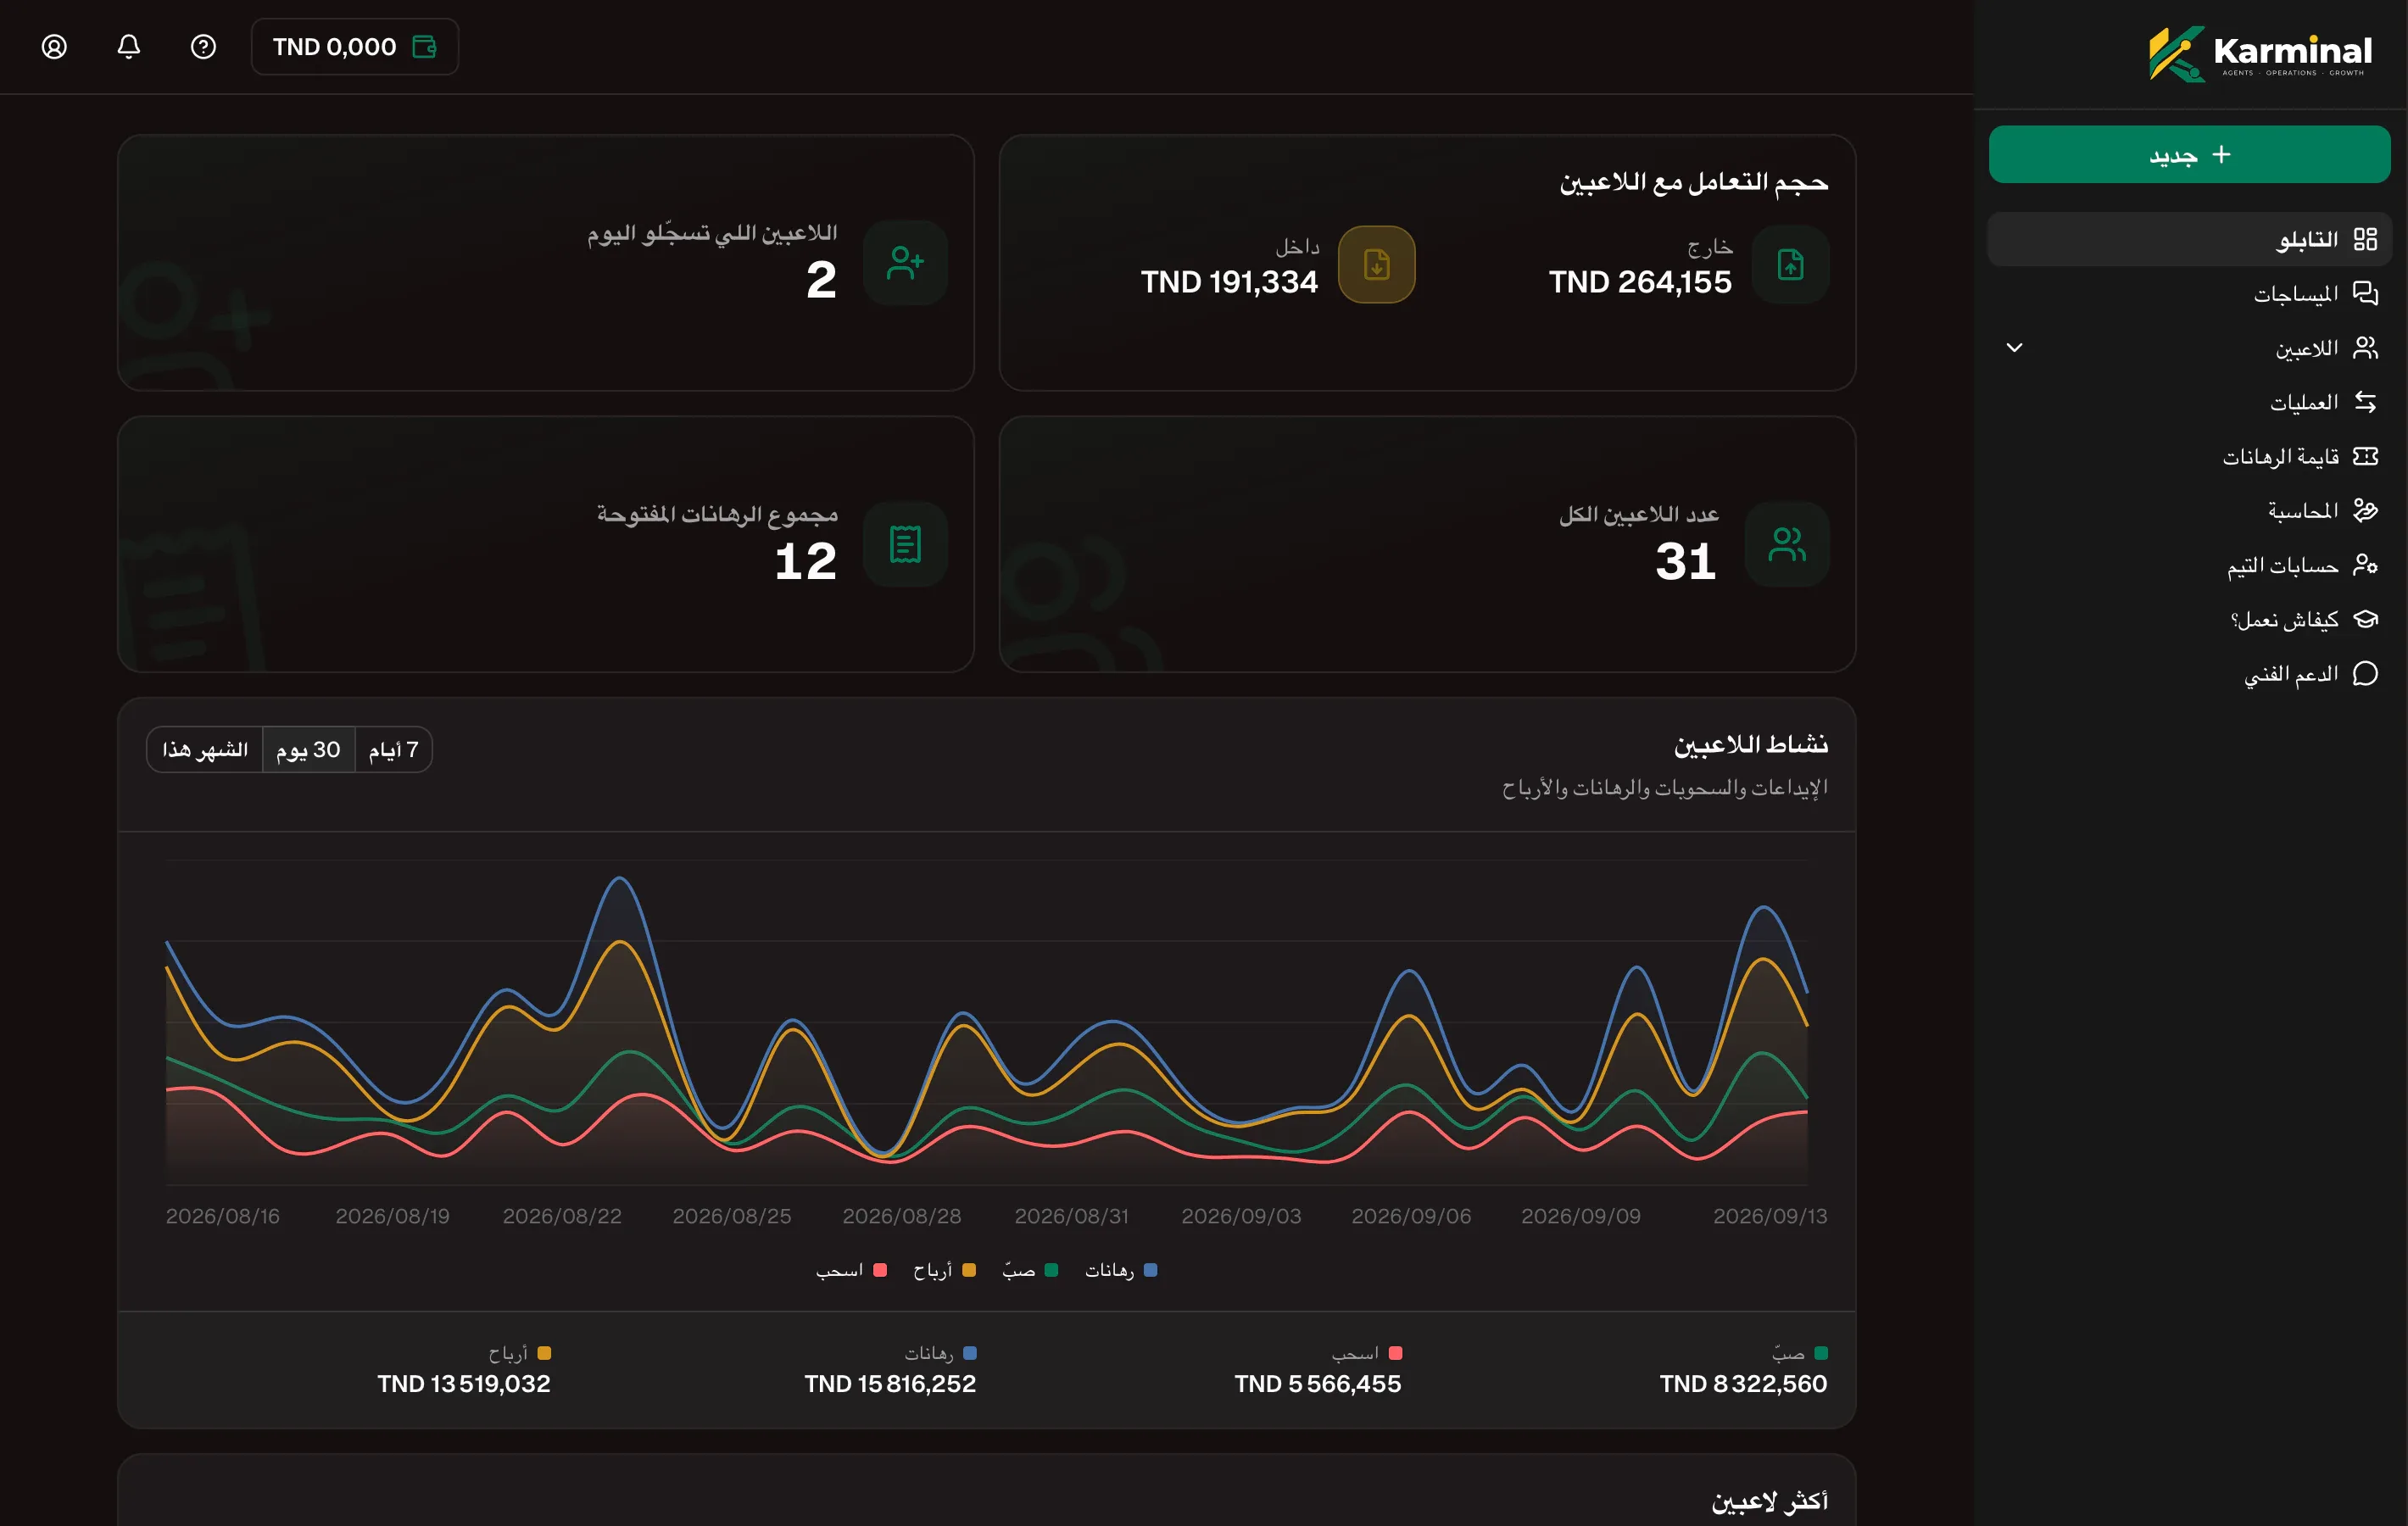The width and height of the screenshot is (2408, 1526).
Task: Select the 7 أيام time range tab
Action: [393, 750]
